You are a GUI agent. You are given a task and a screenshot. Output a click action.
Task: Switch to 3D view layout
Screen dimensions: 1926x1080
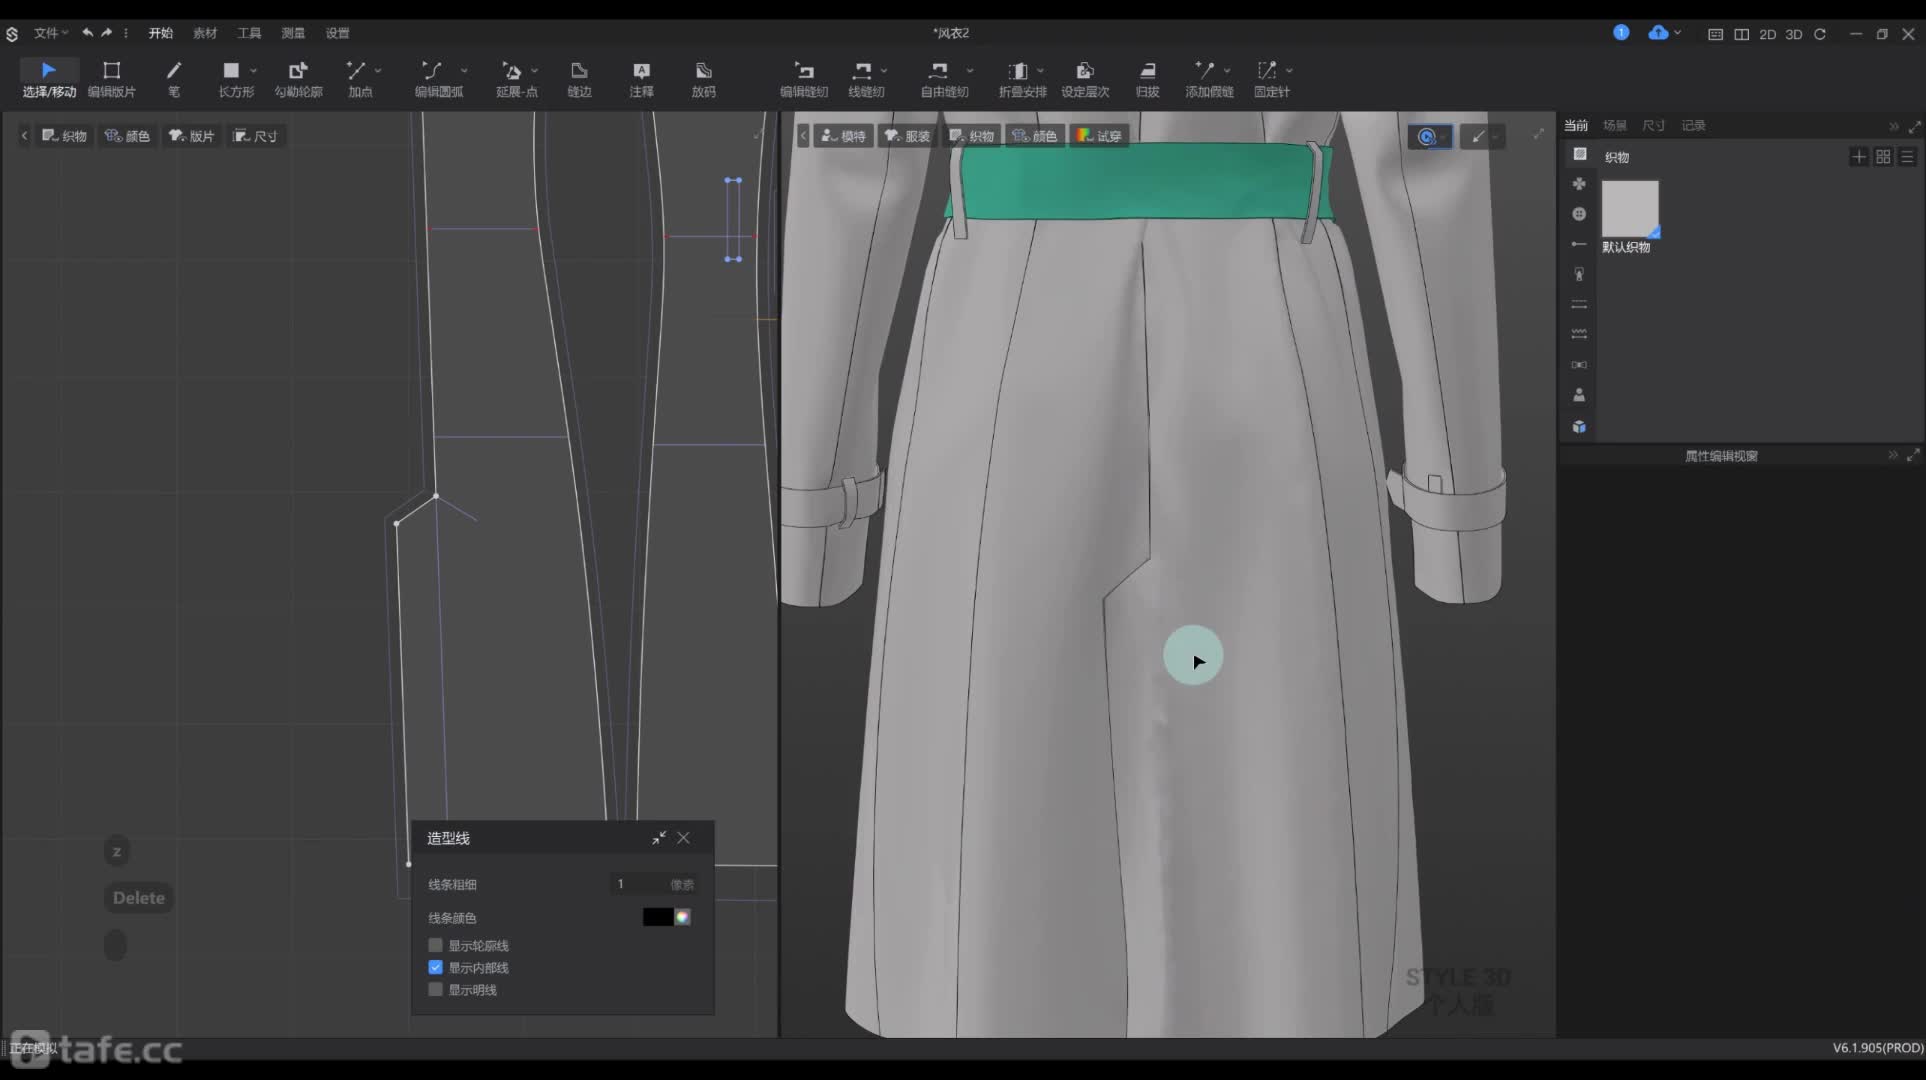1793,34
